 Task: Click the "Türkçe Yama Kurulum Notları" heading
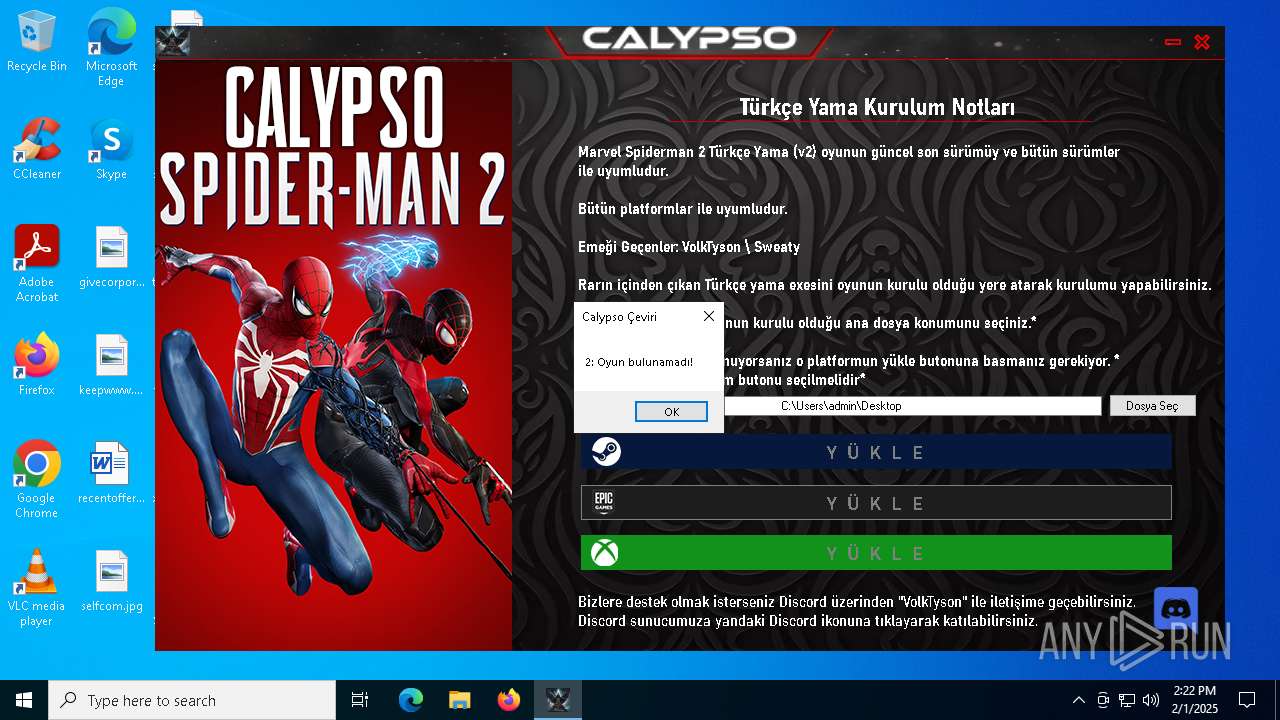877,106
